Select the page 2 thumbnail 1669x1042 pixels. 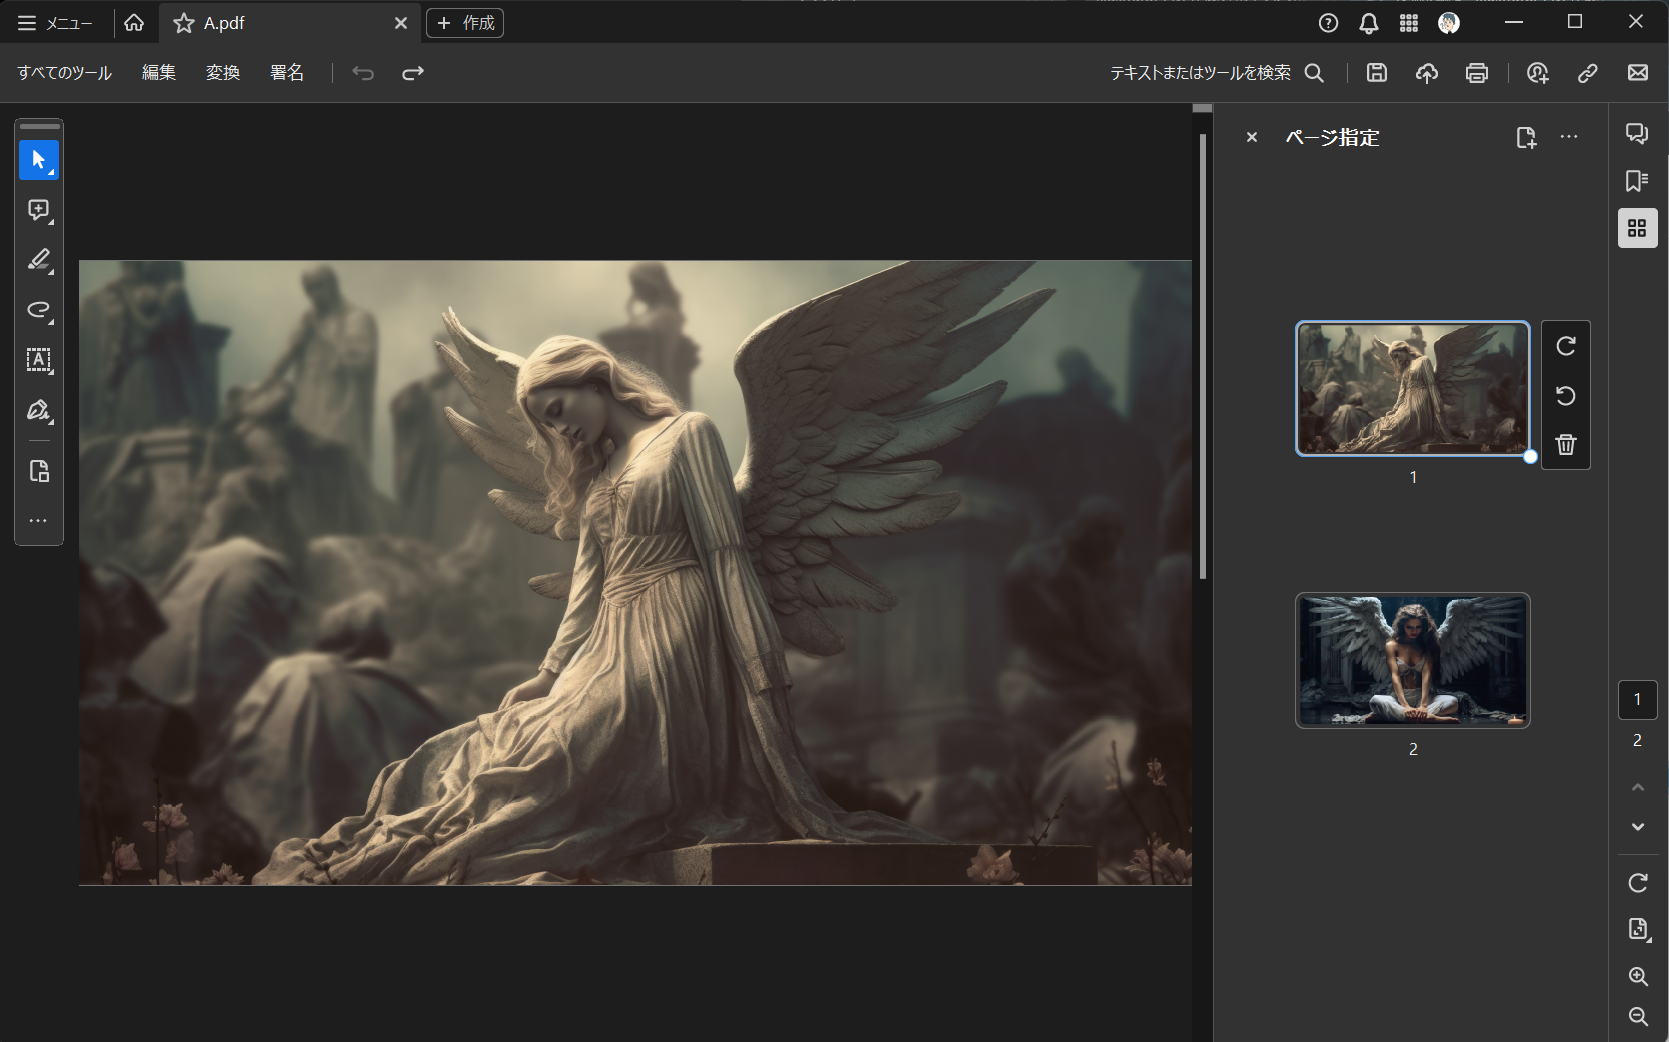[x=1412, y=660]
